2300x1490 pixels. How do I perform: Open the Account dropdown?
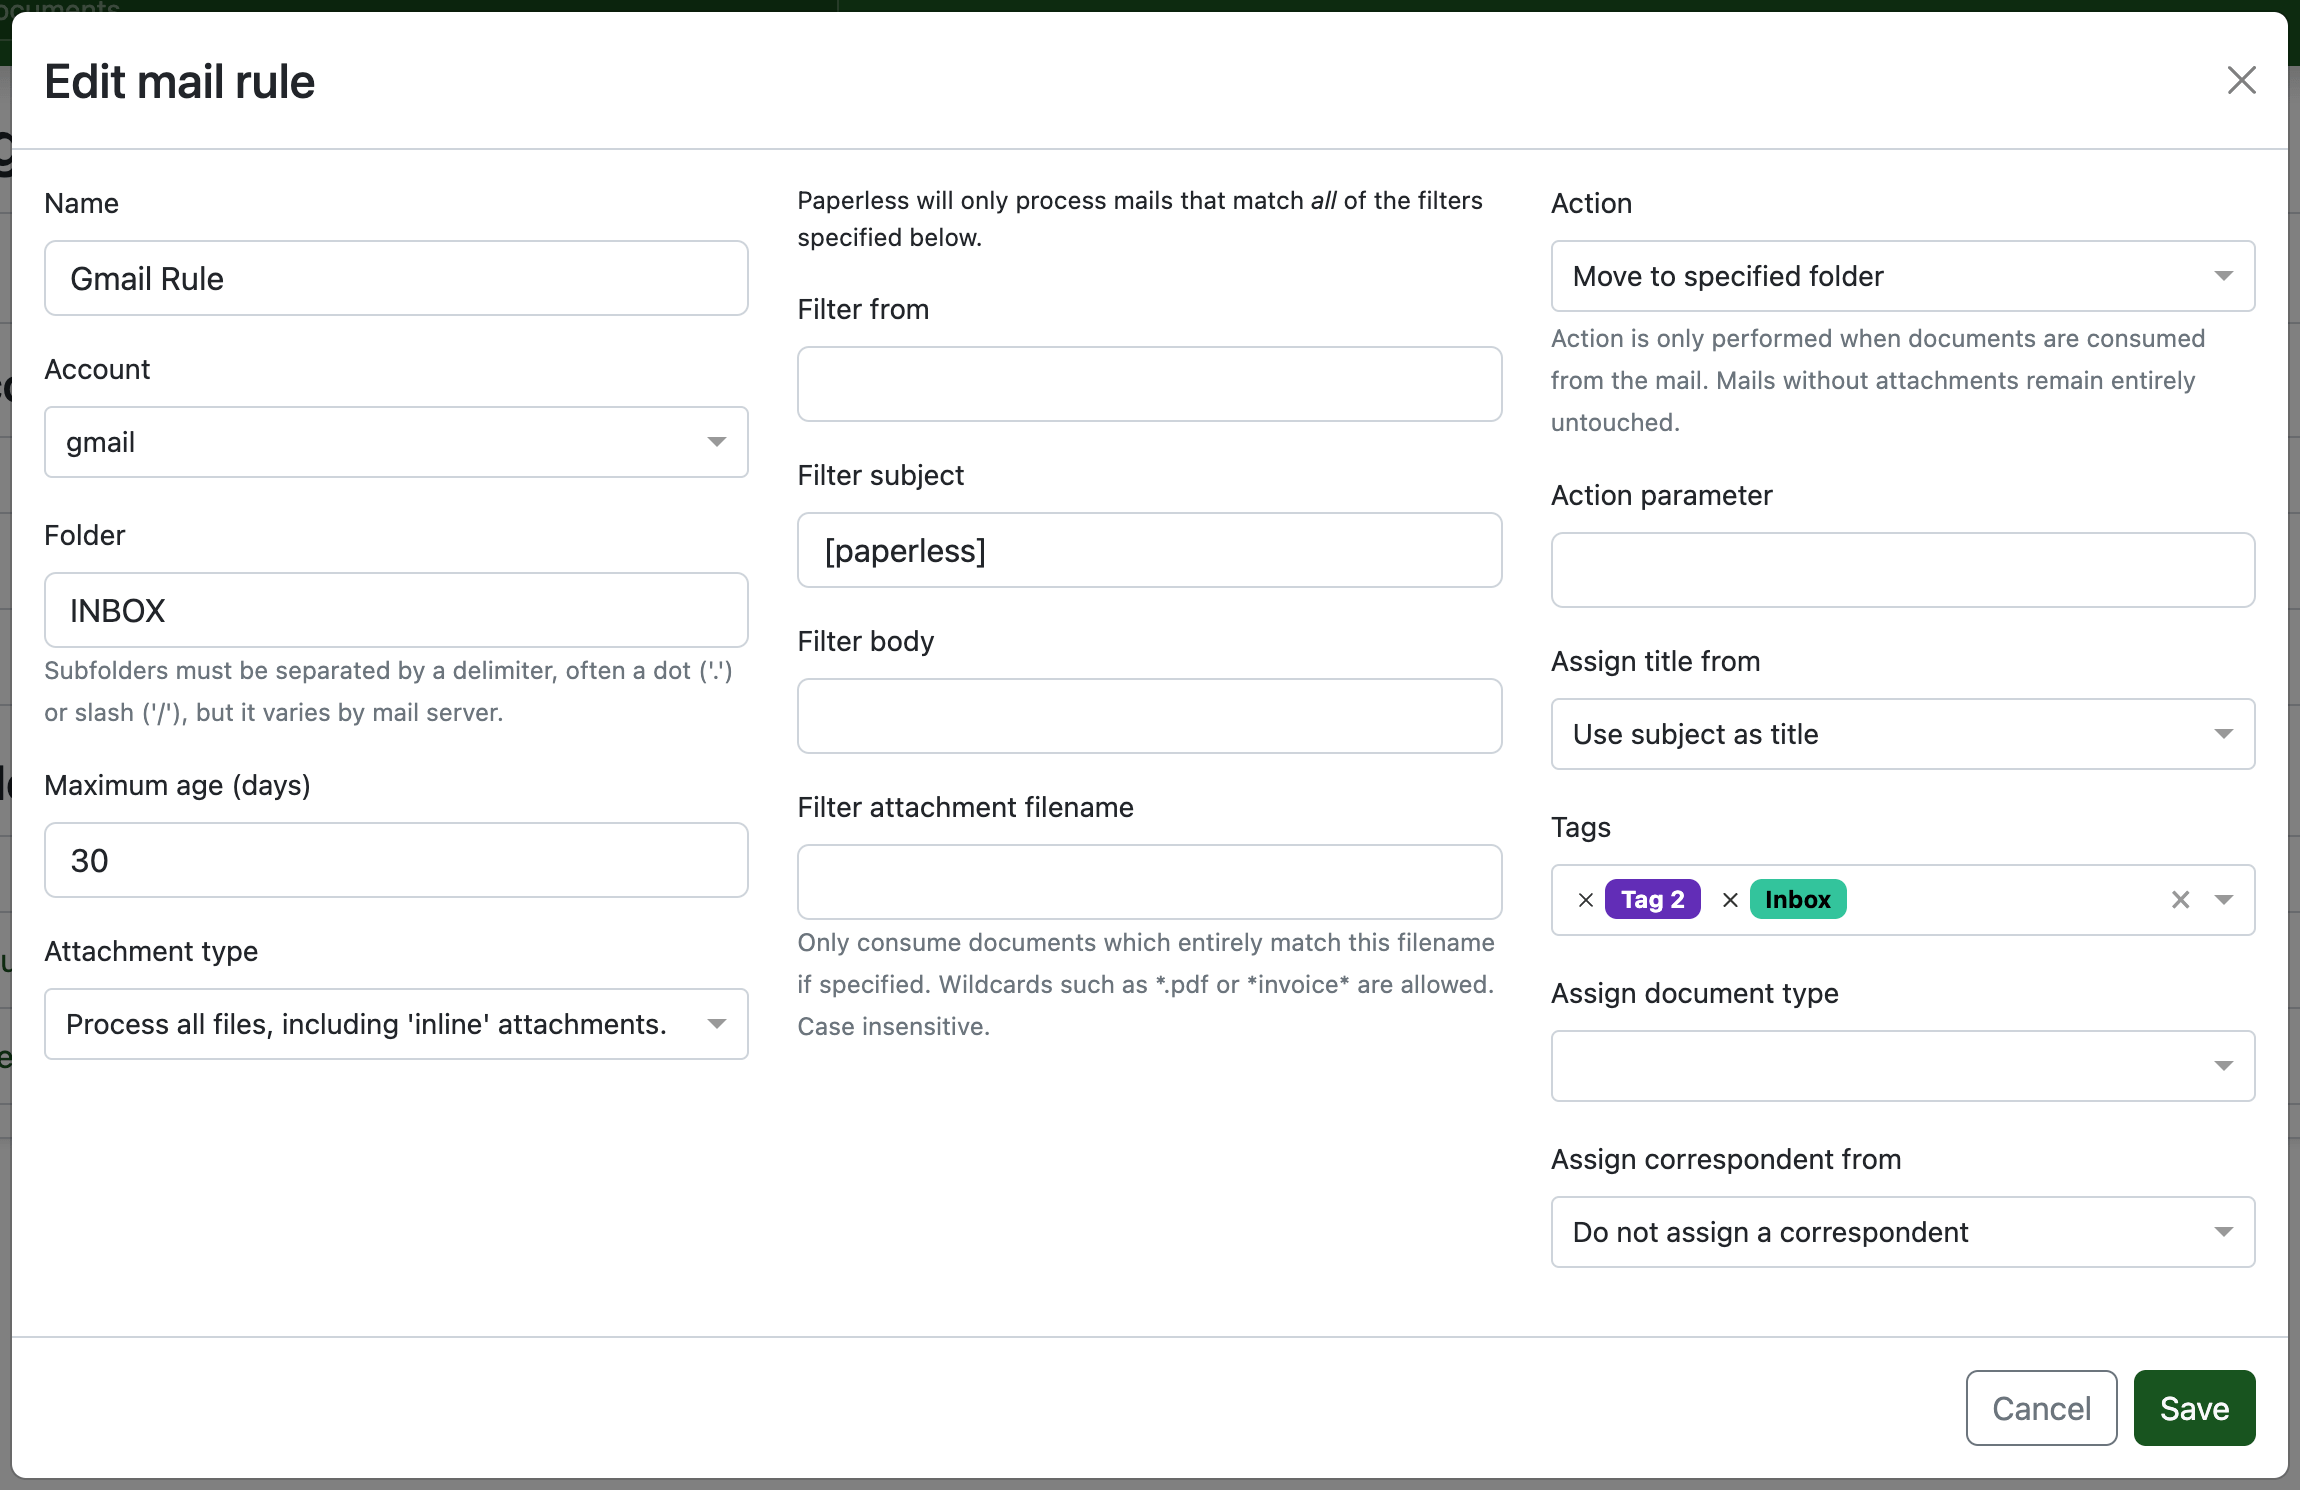pos(396,442)
